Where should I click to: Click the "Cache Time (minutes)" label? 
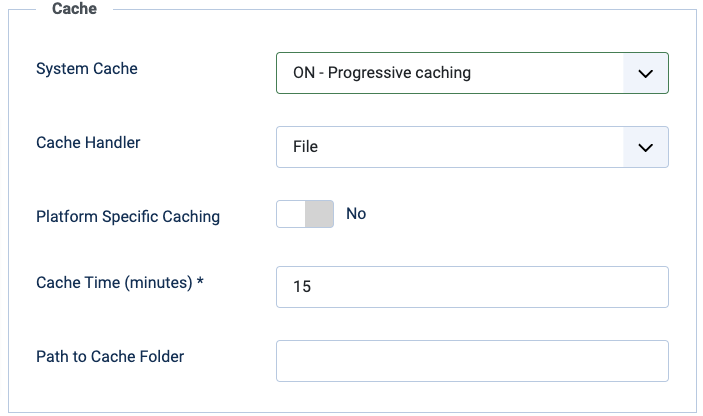click(113, 283)
